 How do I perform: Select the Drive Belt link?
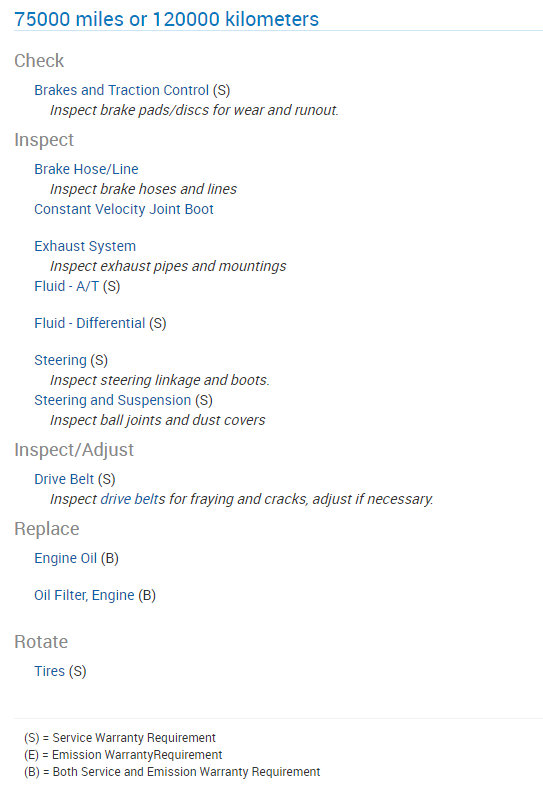pos(64,479)
